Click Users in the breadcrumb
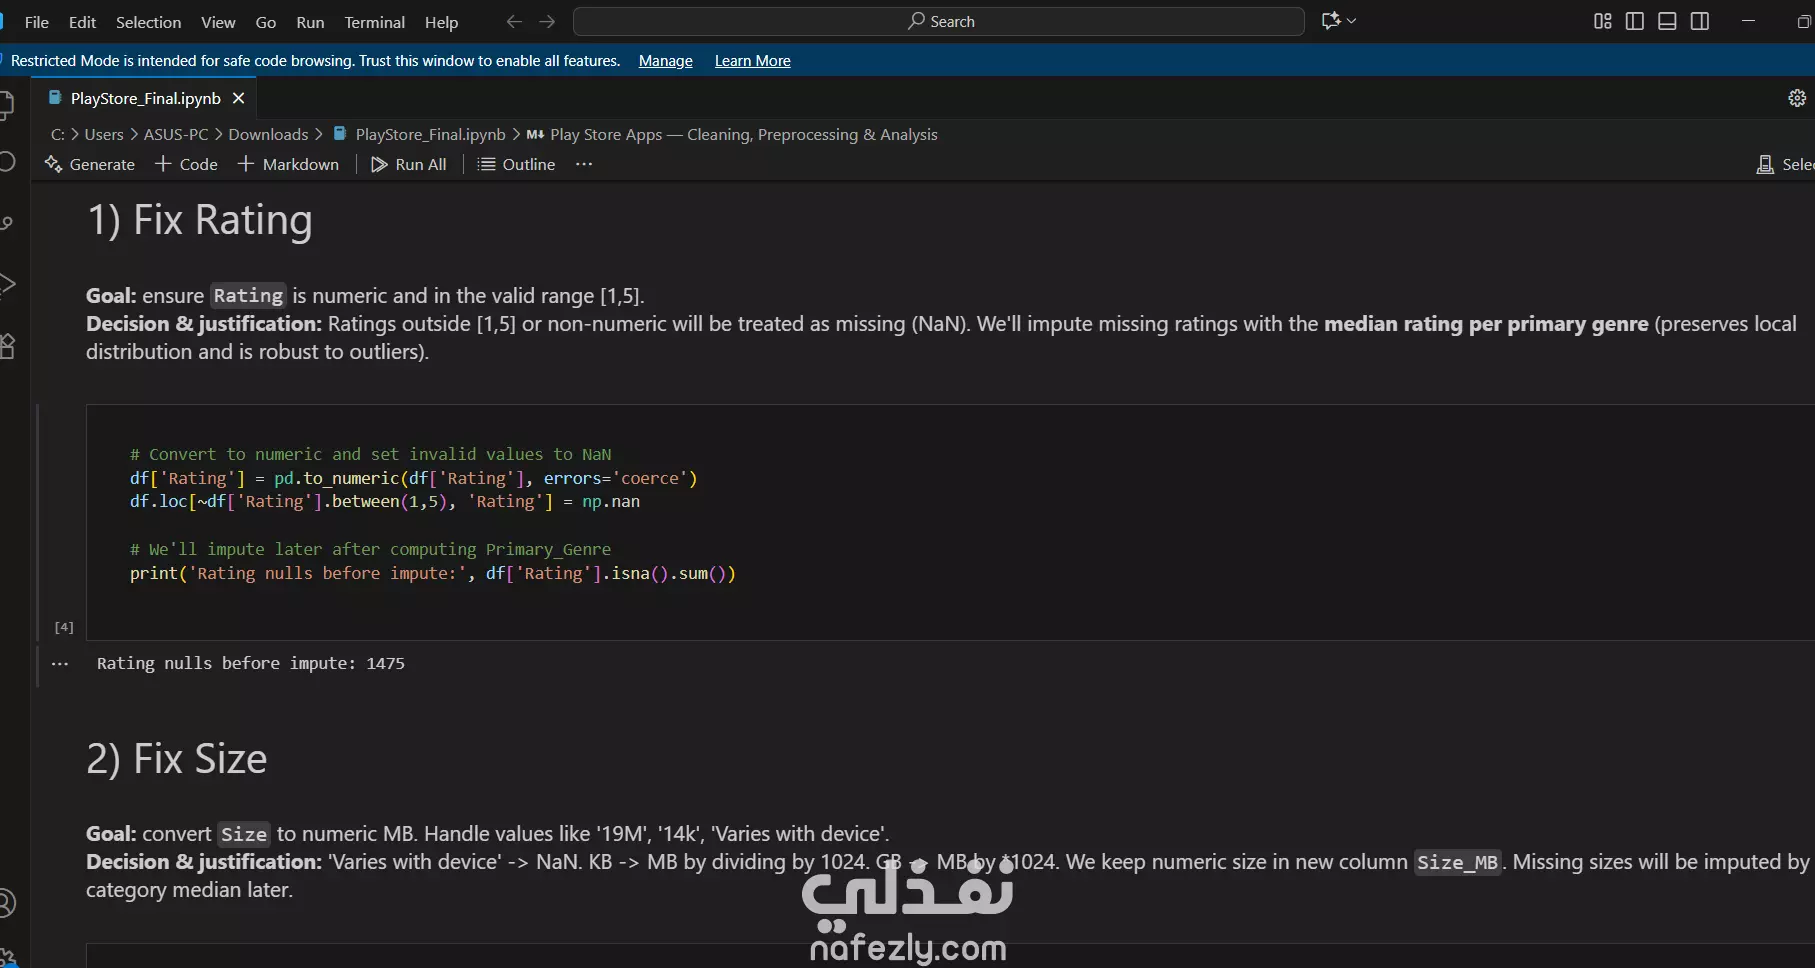The image size is (1815, 968). [x=104, y=134]
